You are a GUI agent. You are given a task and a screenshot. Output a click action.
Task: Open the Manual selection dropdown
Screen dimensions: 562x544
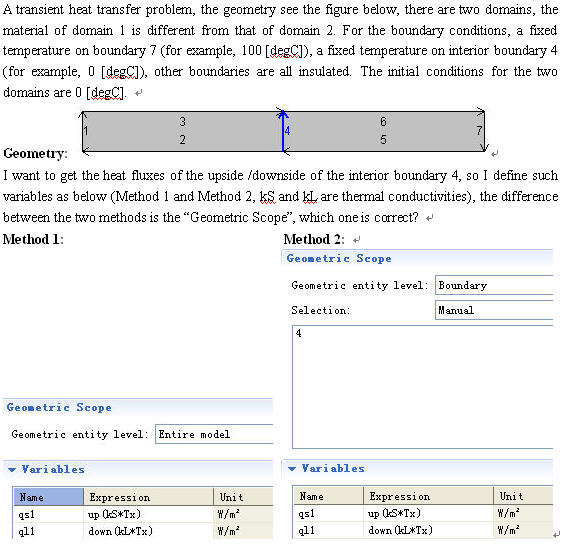(494, 310)
